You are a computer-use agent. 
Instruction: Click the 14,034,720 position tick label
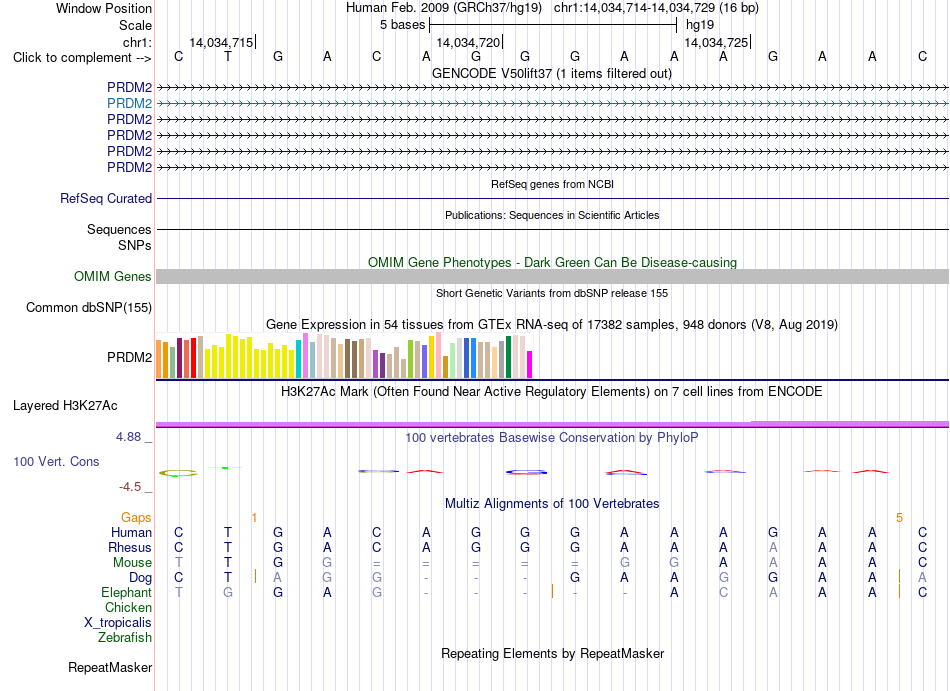pos(468,43)
